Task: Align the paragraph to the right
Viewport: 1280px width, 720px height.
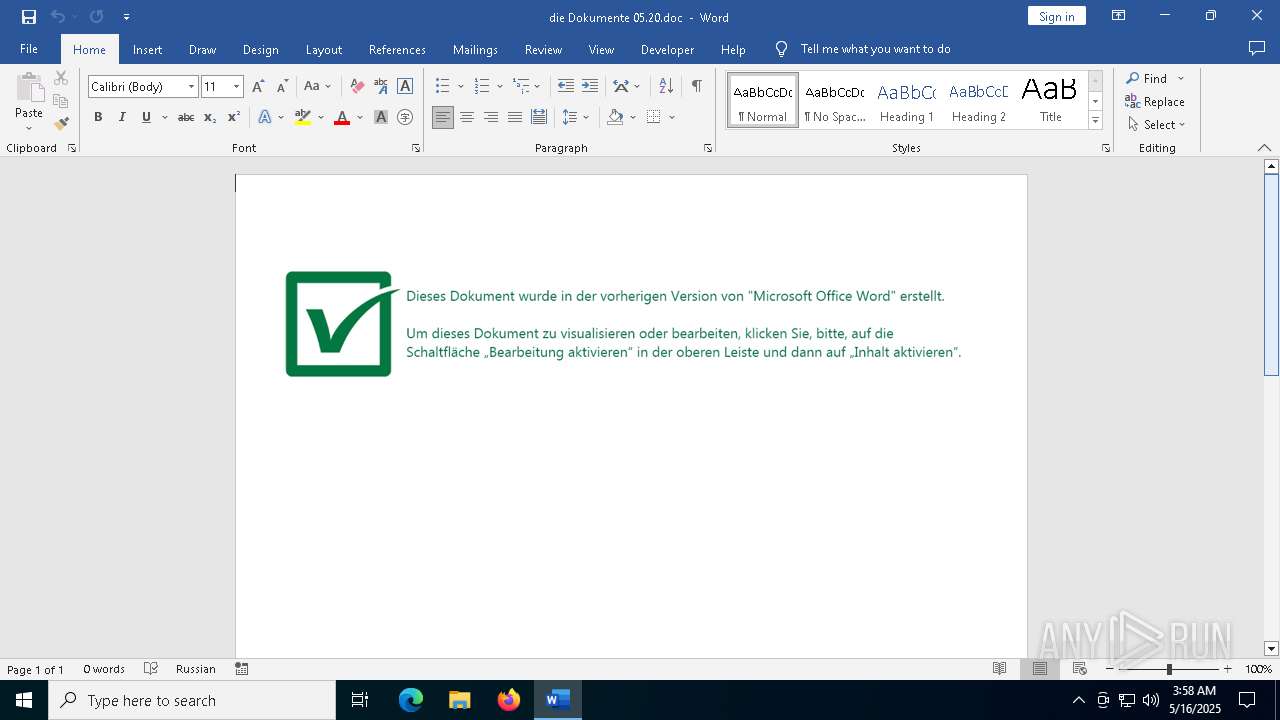Action: 491,117
